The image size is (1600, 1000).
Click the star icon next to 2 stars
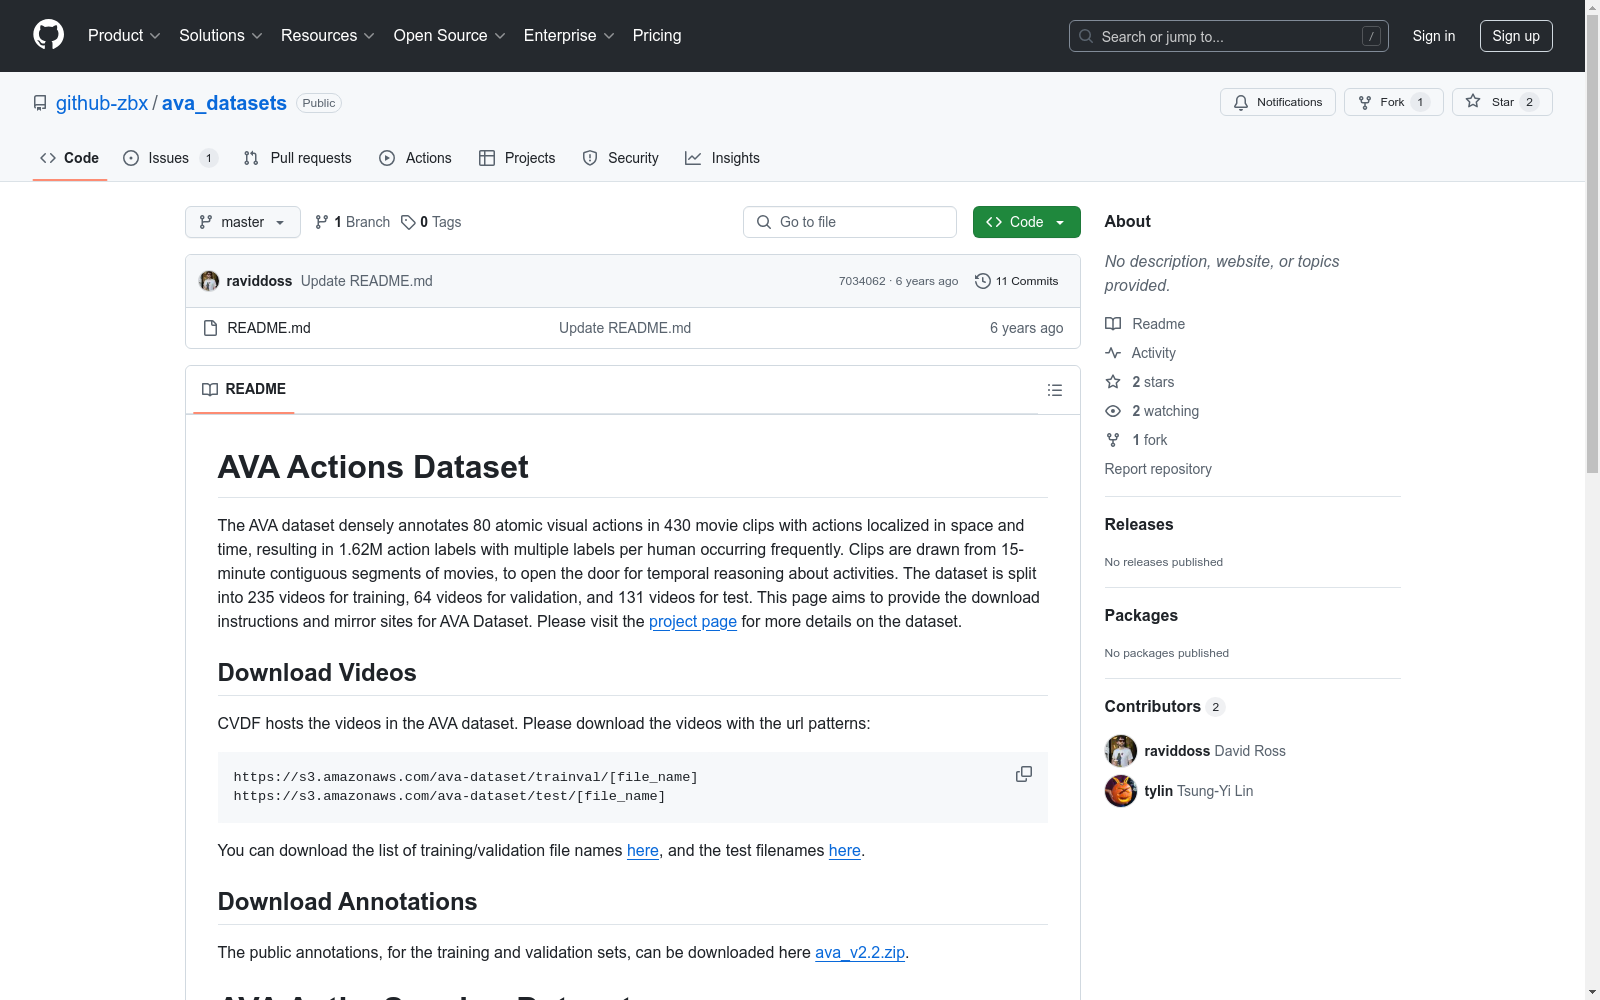click(x=1113, y=382)
